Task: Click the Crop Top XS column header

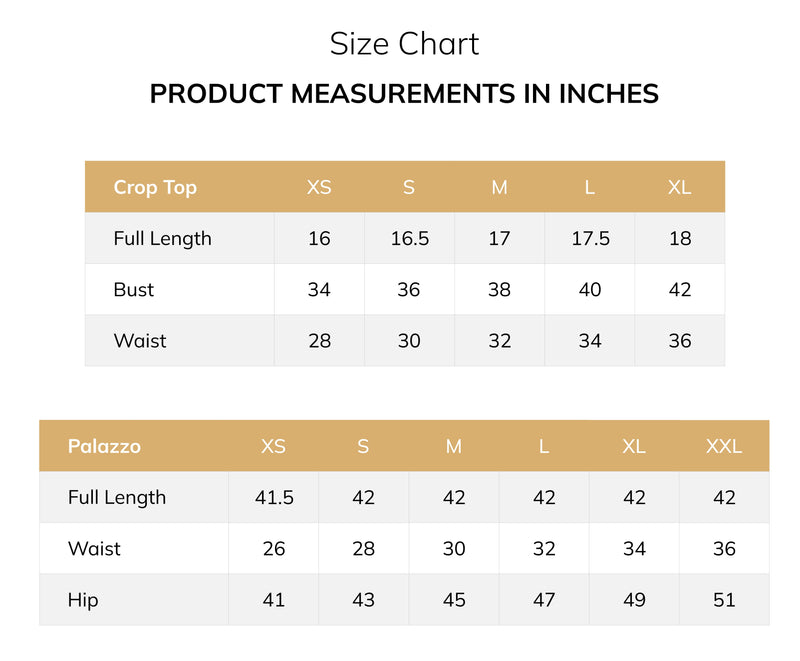Action: point(319,188)
